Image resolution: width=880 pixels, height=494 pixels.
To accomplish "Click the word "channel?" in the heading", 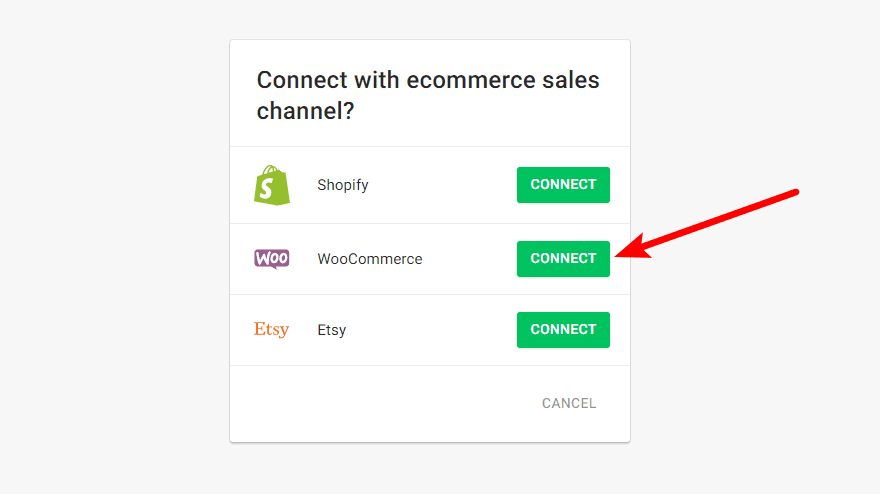I will (306, 111).
